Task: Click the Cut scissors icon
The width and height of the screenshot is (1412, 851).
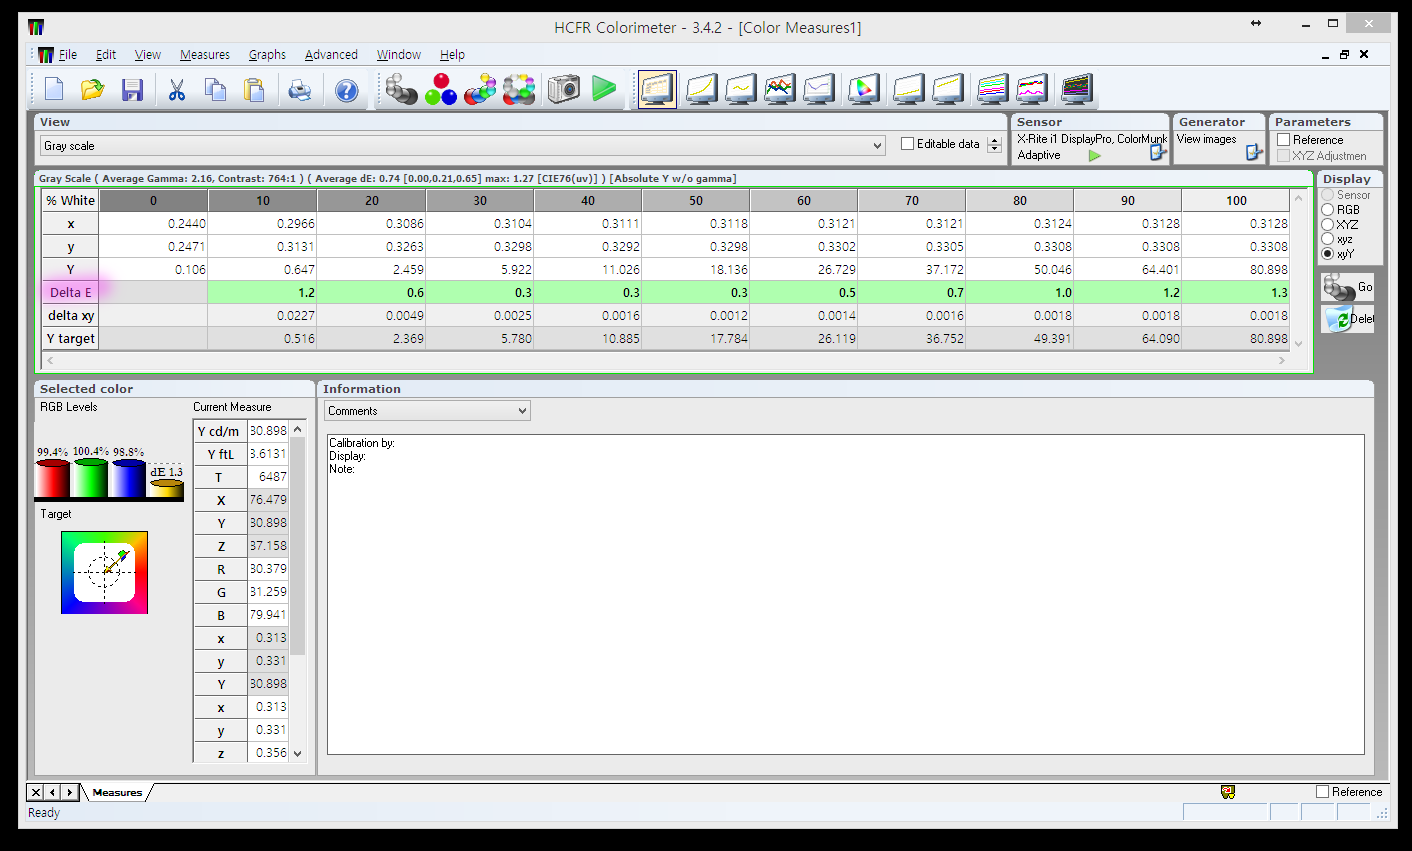Action: tap(177, 91)
